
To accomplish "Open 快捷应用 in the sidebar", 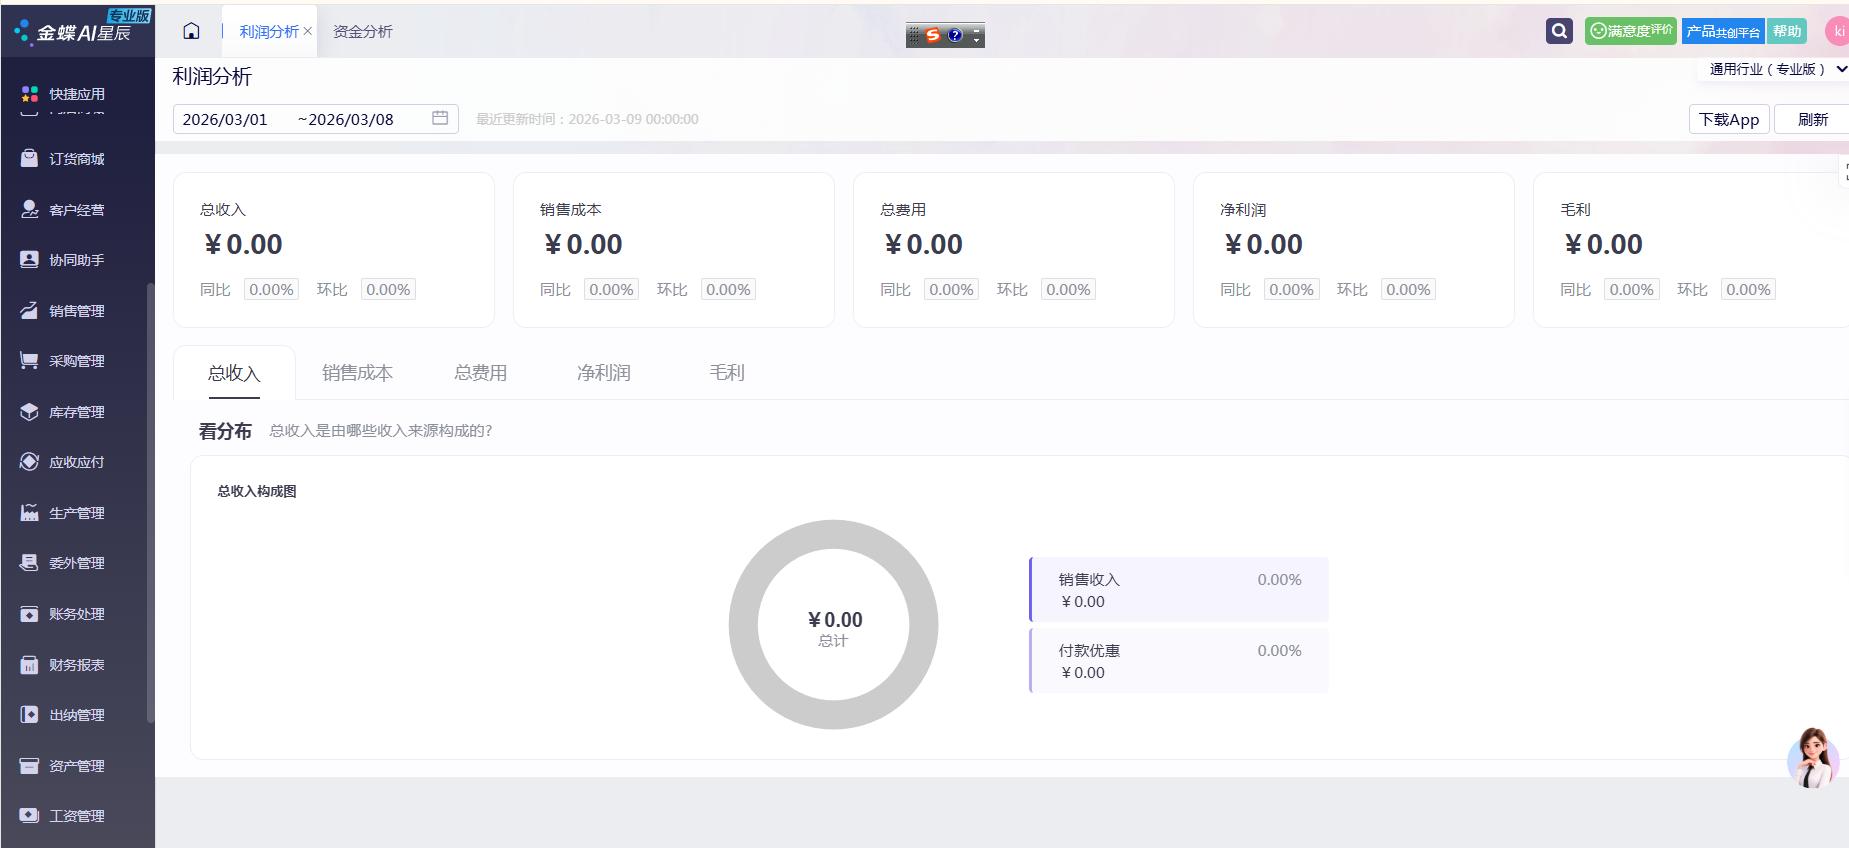I will point(76,94).
